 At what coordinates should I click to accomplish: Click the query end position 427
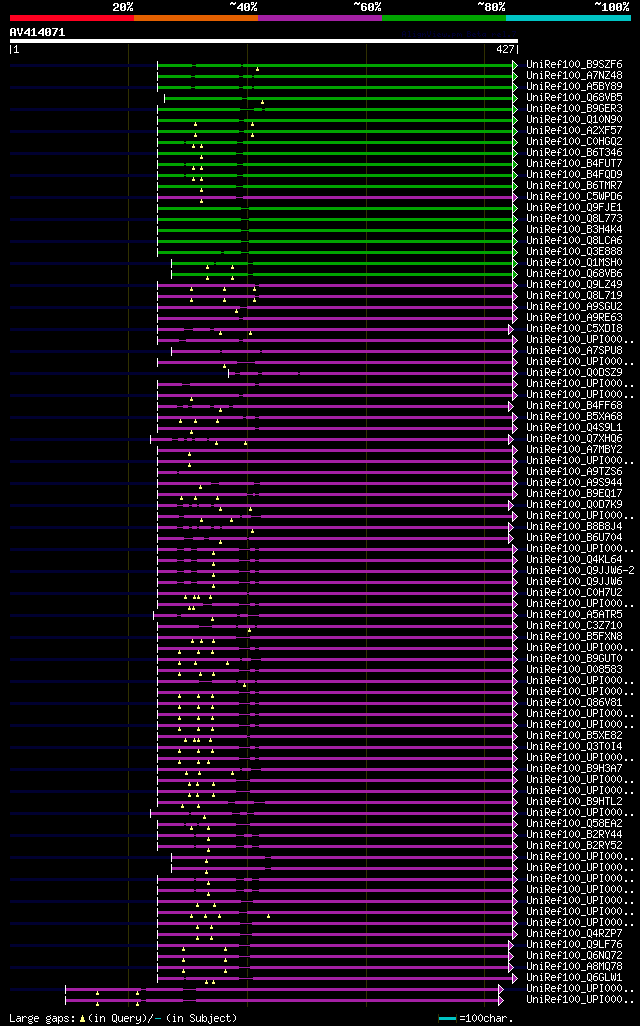point(505,49)
